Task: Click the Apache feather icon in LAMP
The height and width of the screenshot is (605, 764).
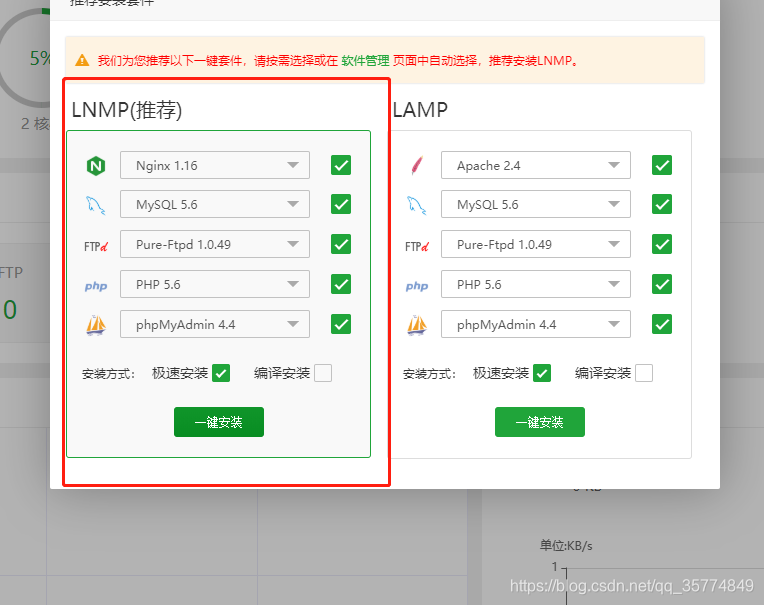Action: pos(417,166)
